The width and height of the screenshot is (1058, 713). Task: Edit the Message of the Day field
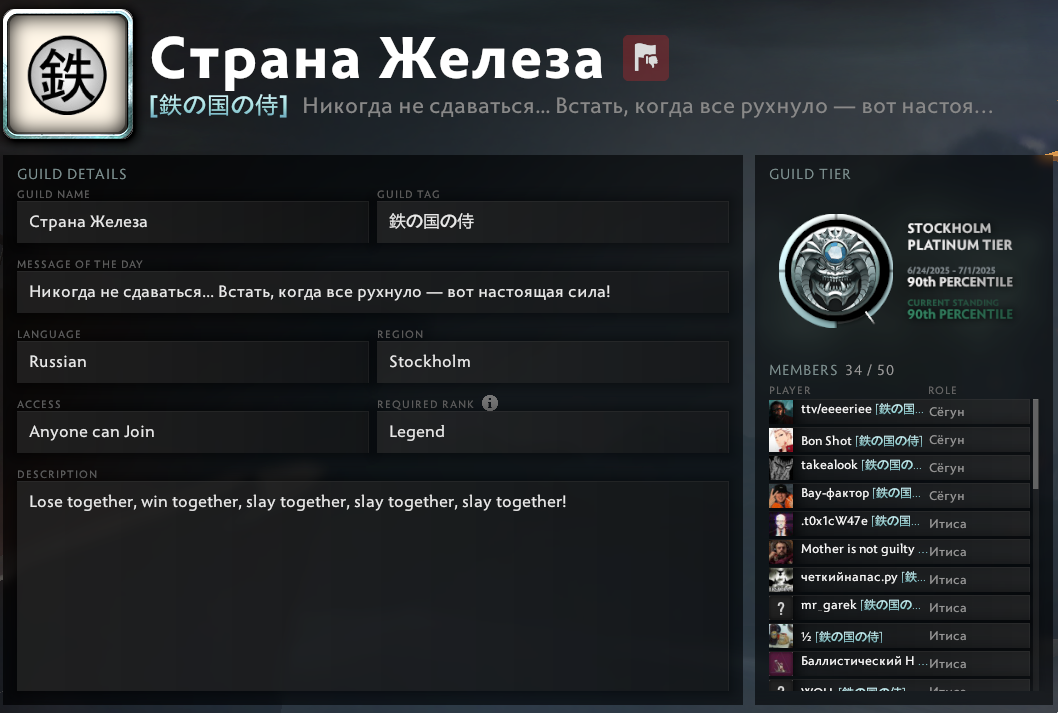point(372,292)
